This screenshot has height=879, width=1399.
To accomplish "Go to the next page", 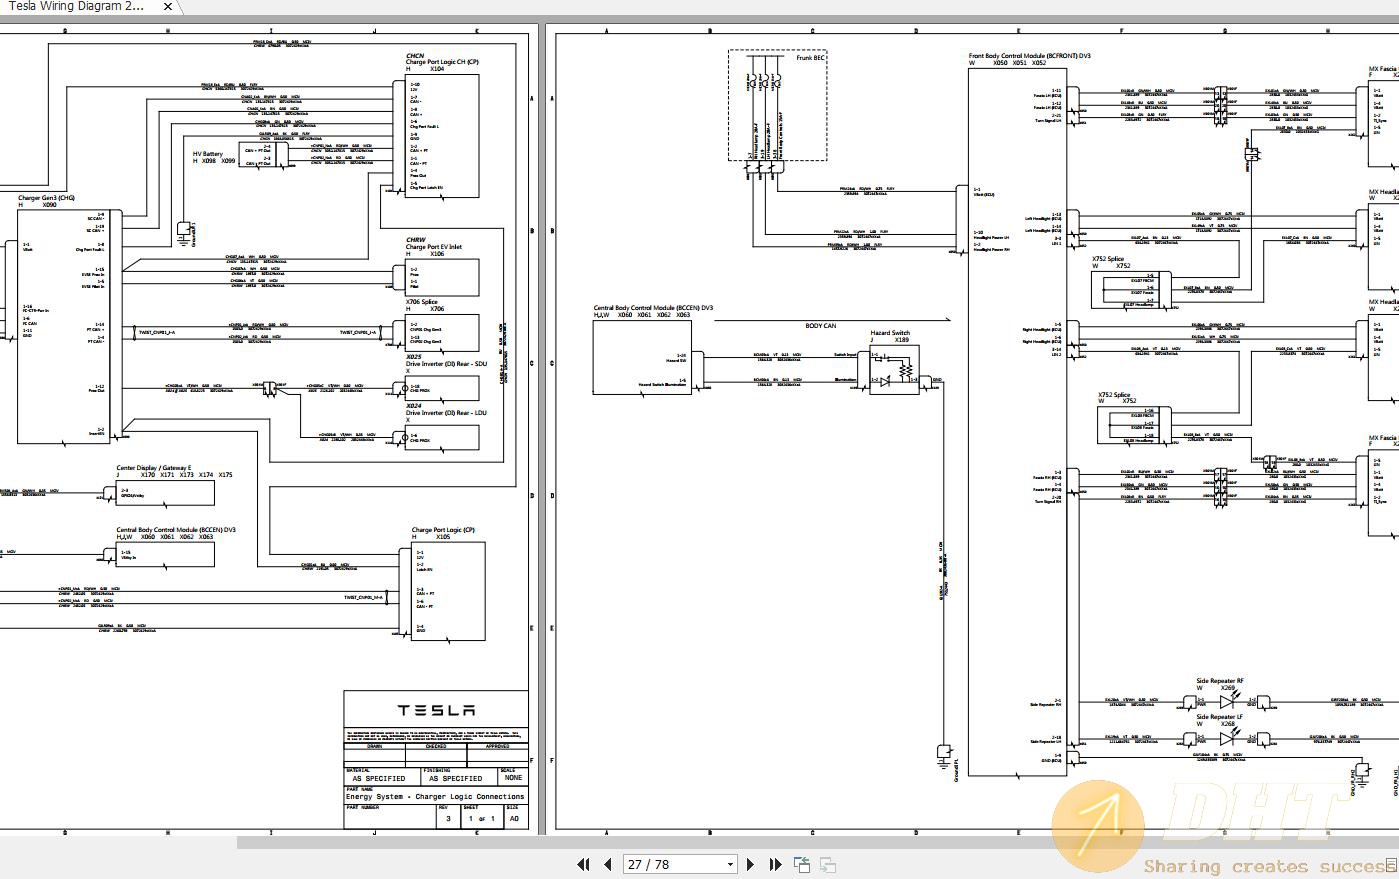I will (x=751, y=864).
